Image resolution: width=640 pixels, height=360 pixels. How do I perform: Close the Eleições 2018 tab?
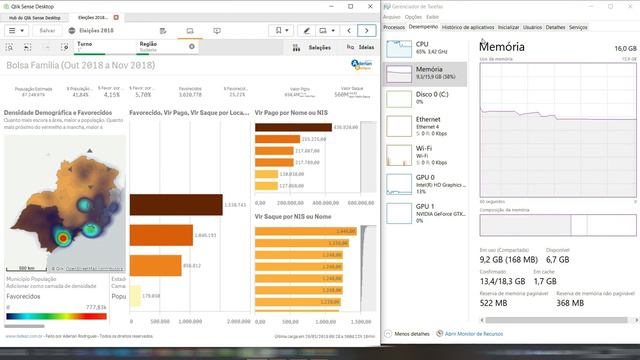[116, 18]
